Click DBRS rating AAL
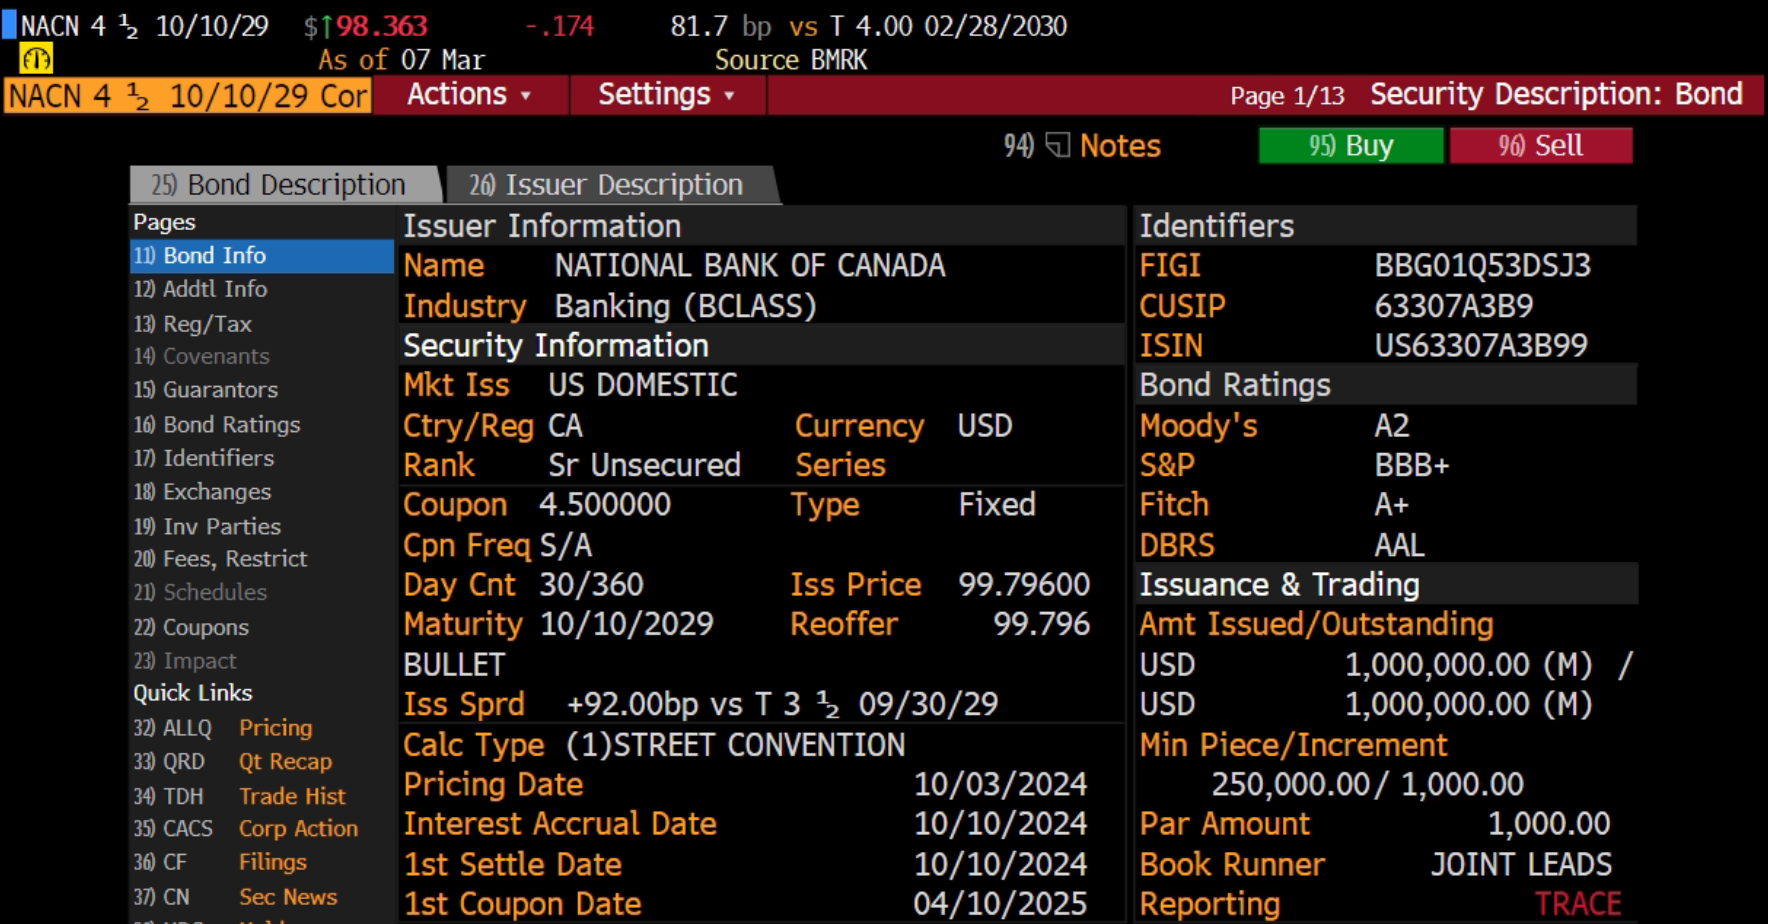Viewport: 1768px width, 924px height. pyautogui.click(x=1400, y=545)
